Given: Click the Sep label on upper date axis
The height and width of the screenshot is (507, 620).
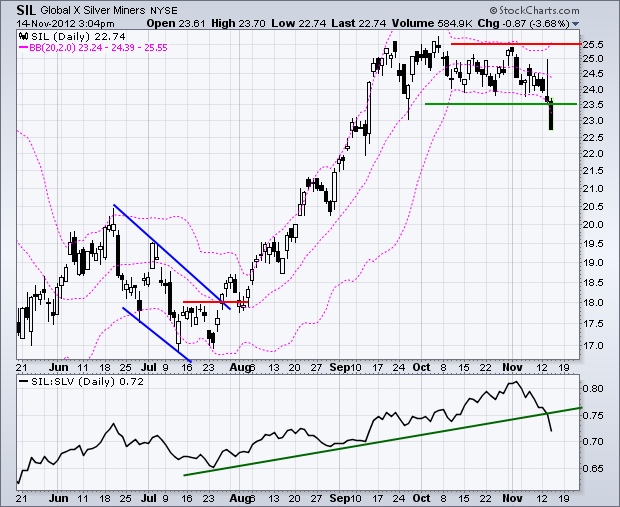Looking at the screenshot, I should coord(339,367).
